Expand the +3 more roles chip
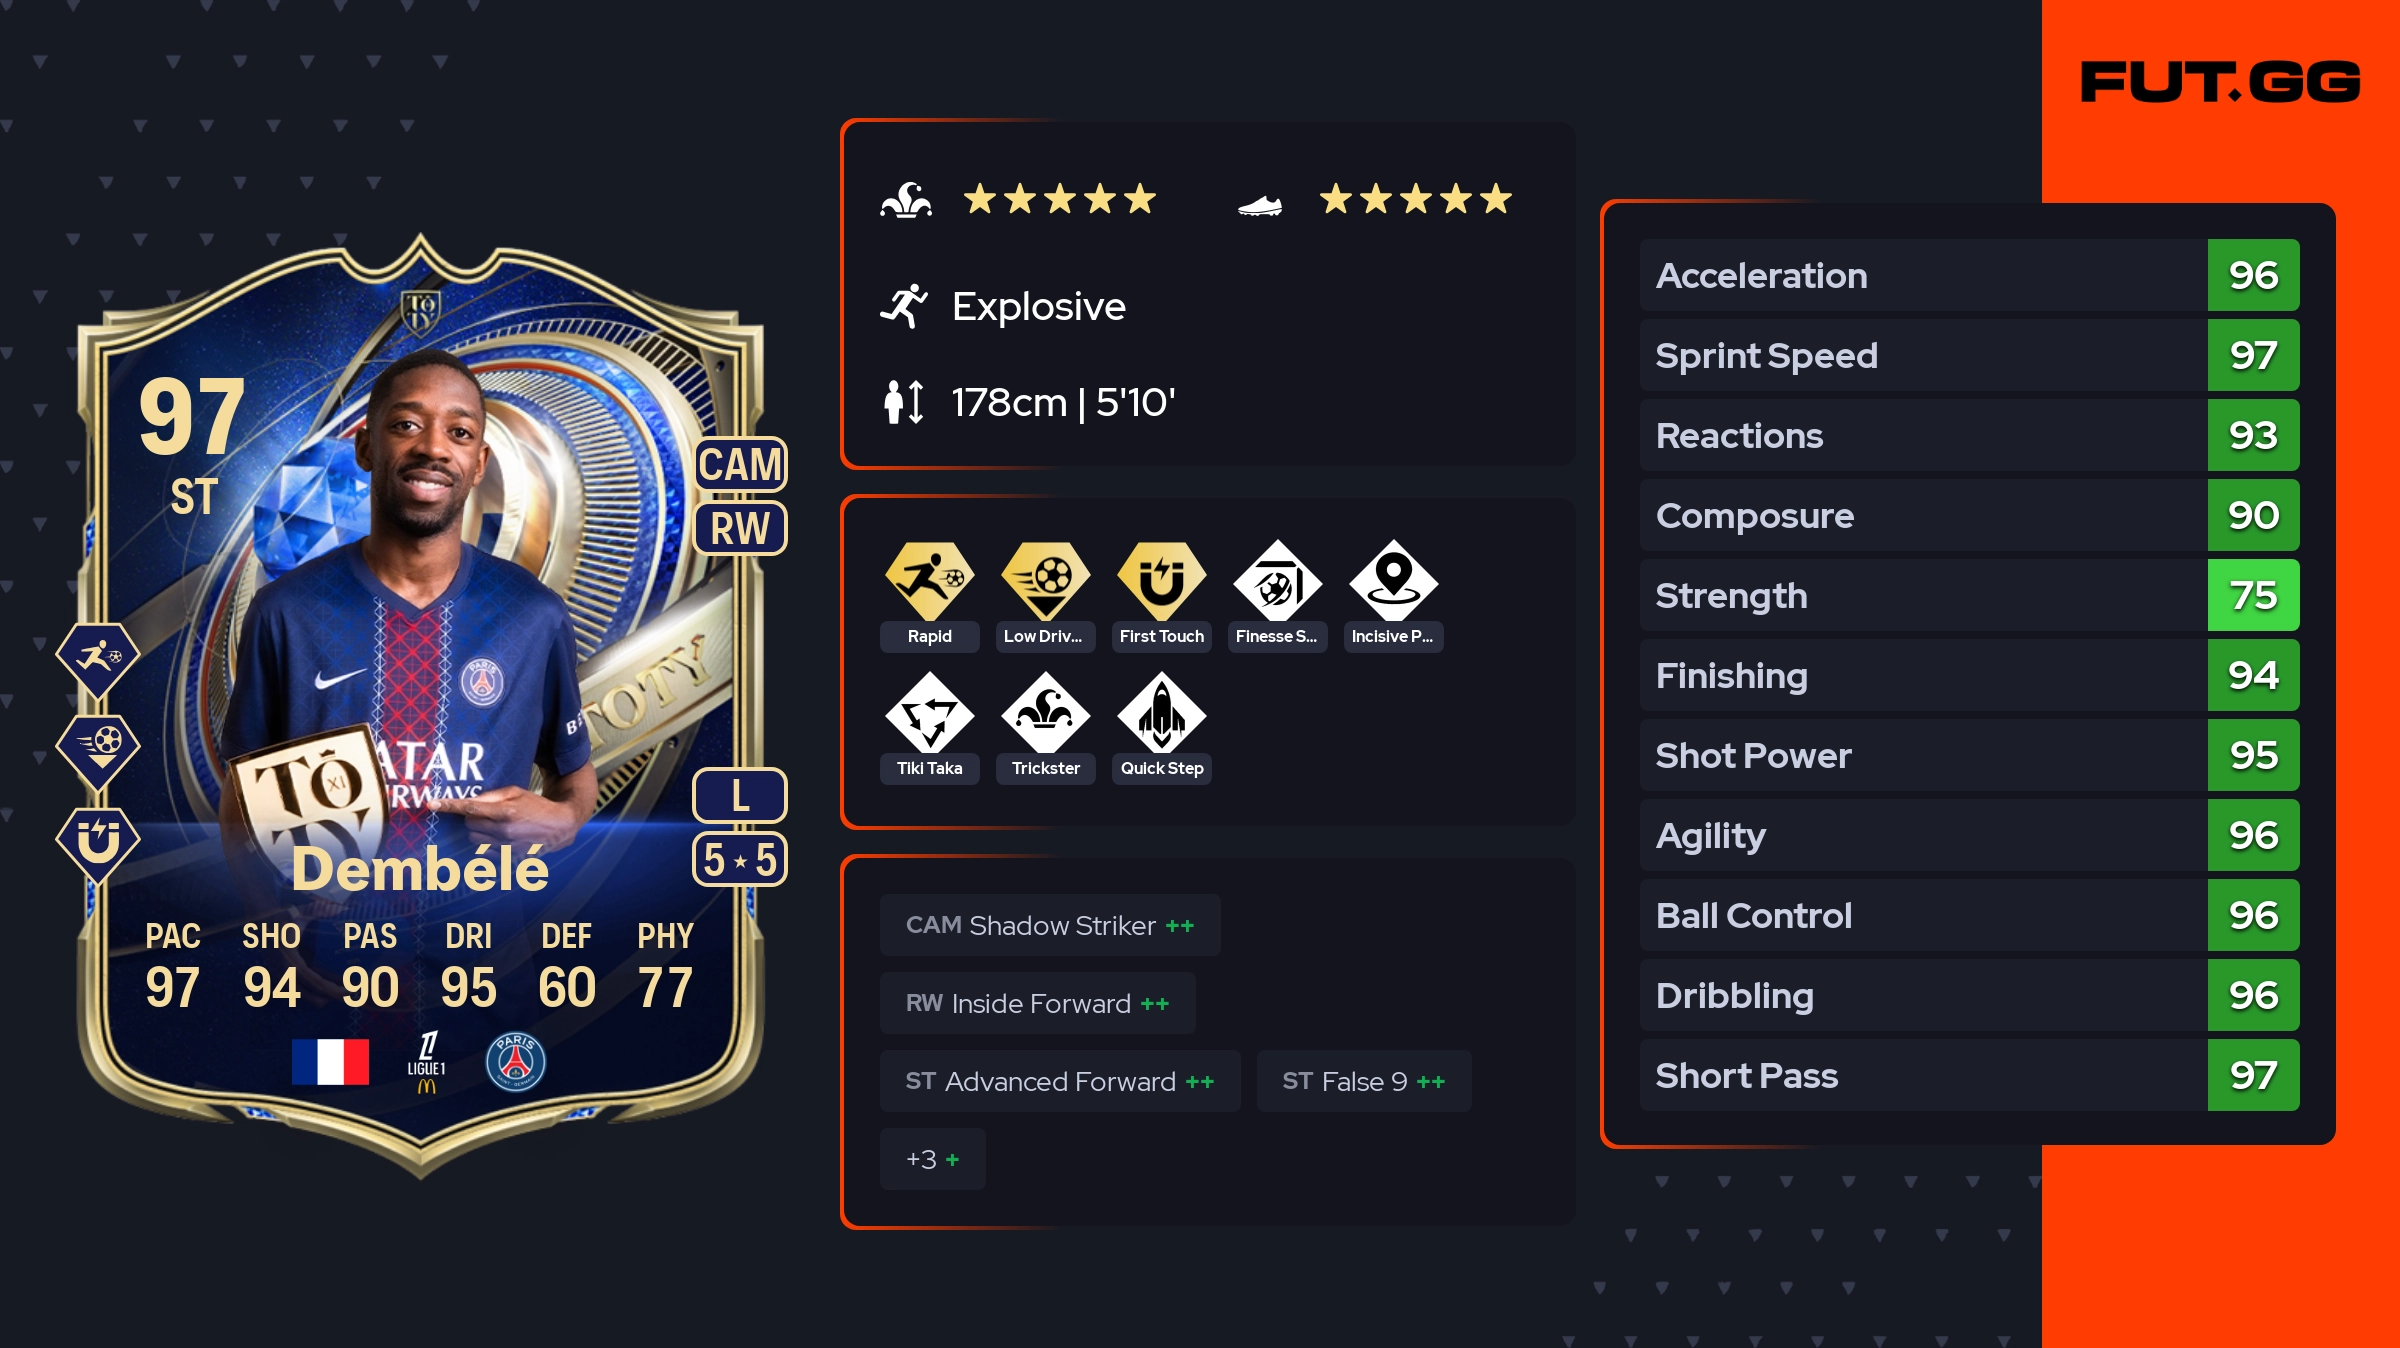Screen dimensions: 2400x1348 [932, 1159]
